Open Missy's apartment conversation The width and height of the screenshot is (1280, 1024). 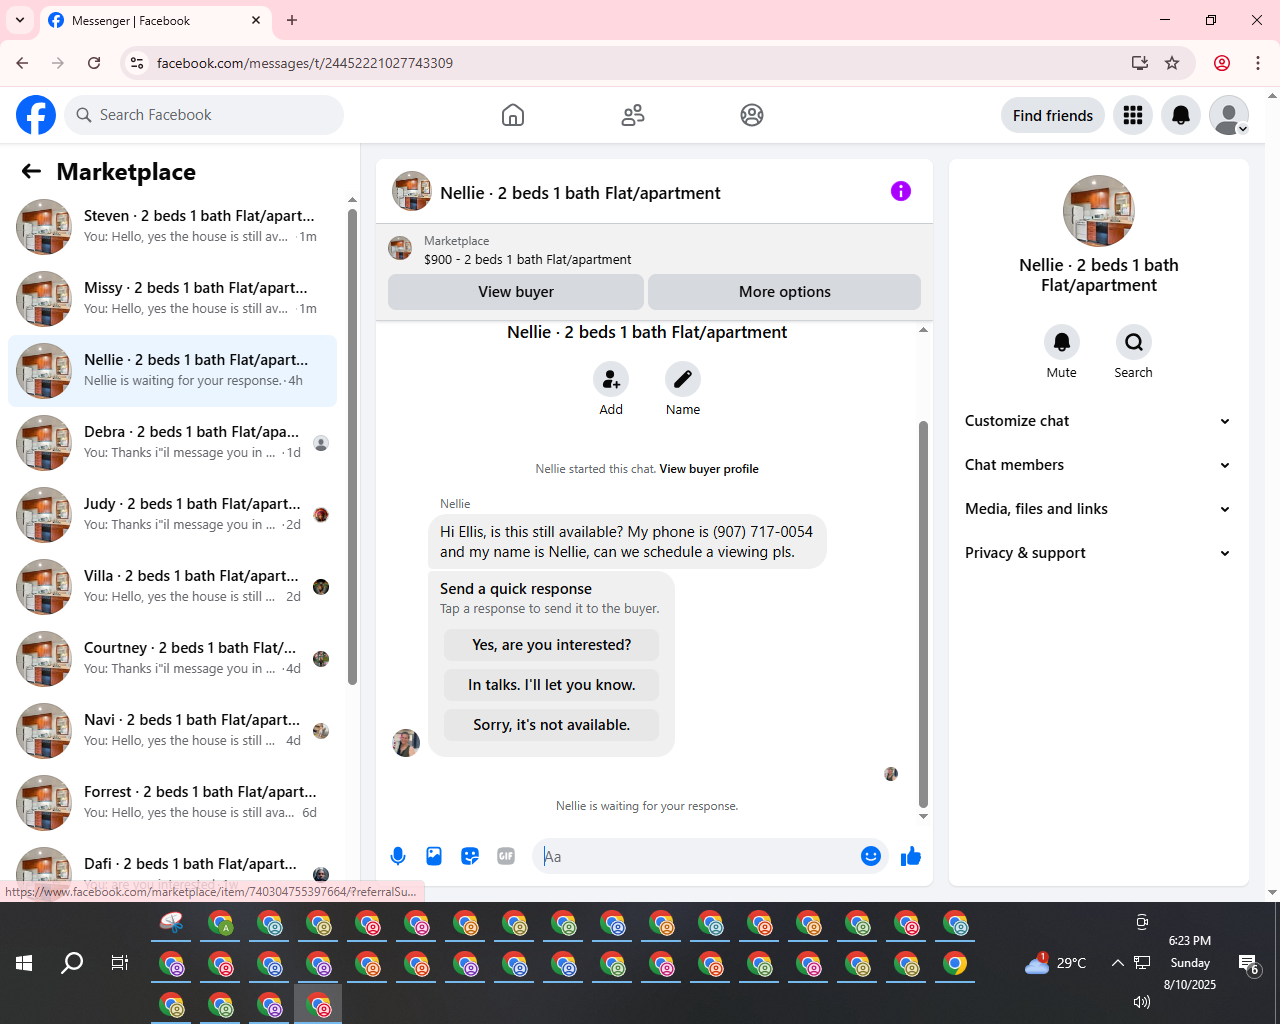pyautogui.click(x=173, y=299)
